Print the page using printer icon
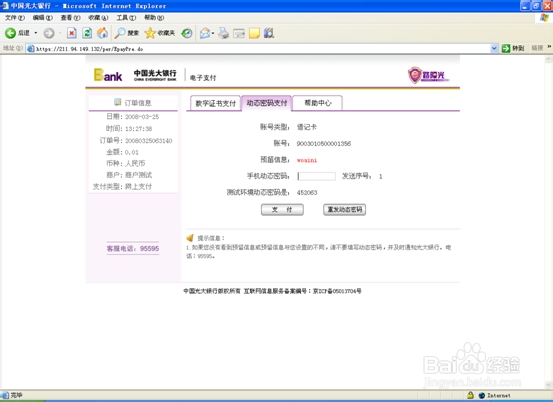The height and width of the screenshot is (402, 553). [224, 33]
